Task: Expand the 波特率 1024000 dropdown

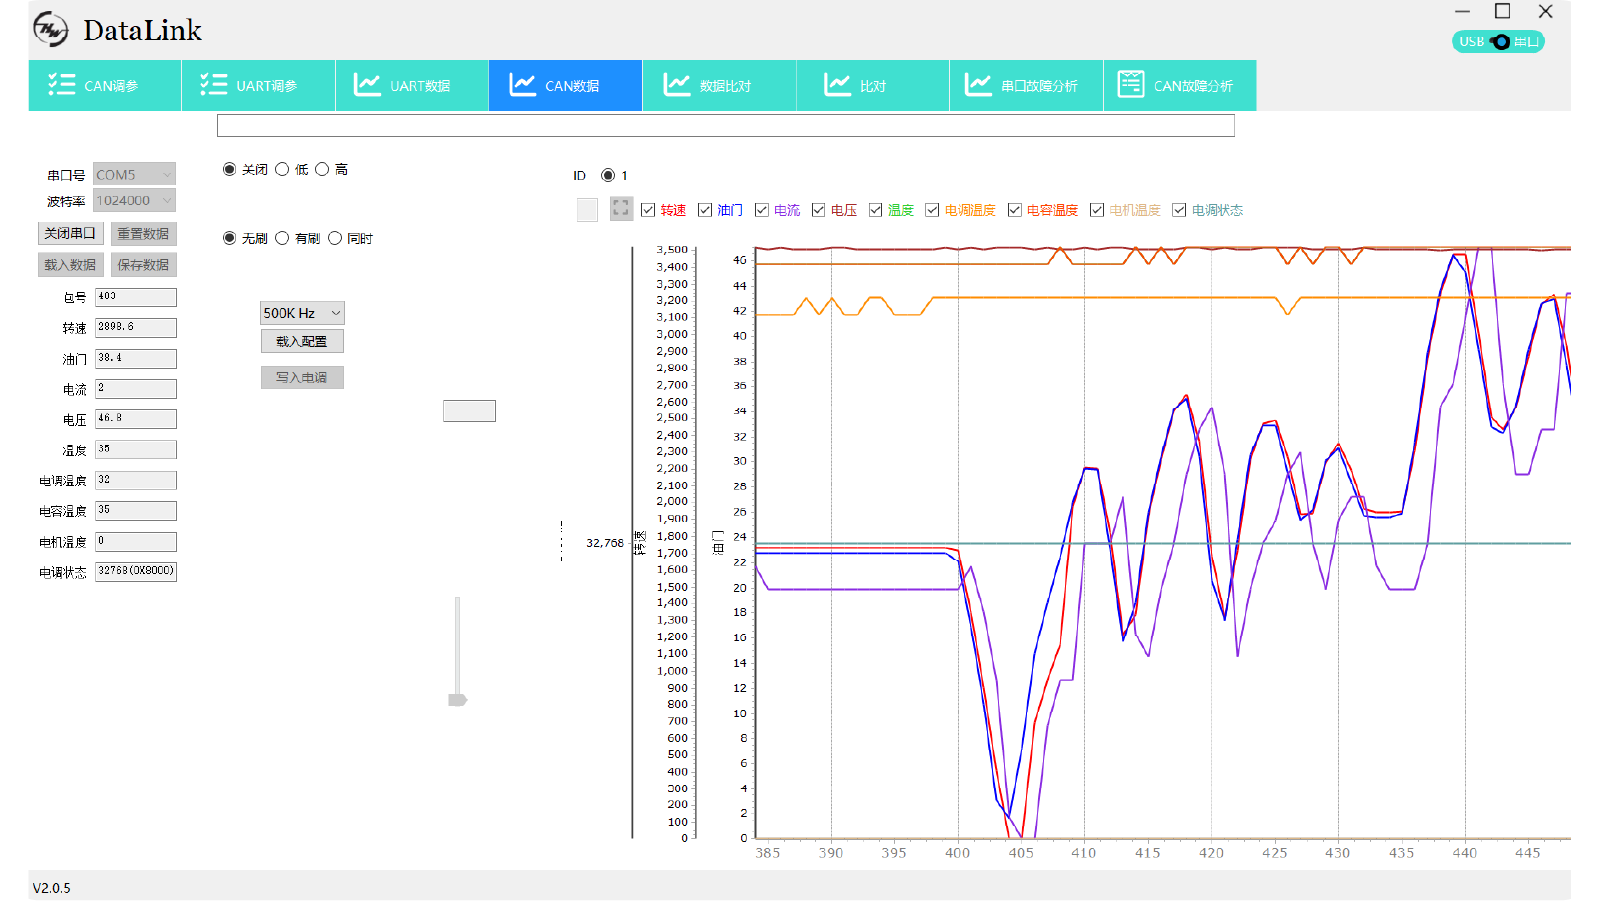Action: click(134, 201)
